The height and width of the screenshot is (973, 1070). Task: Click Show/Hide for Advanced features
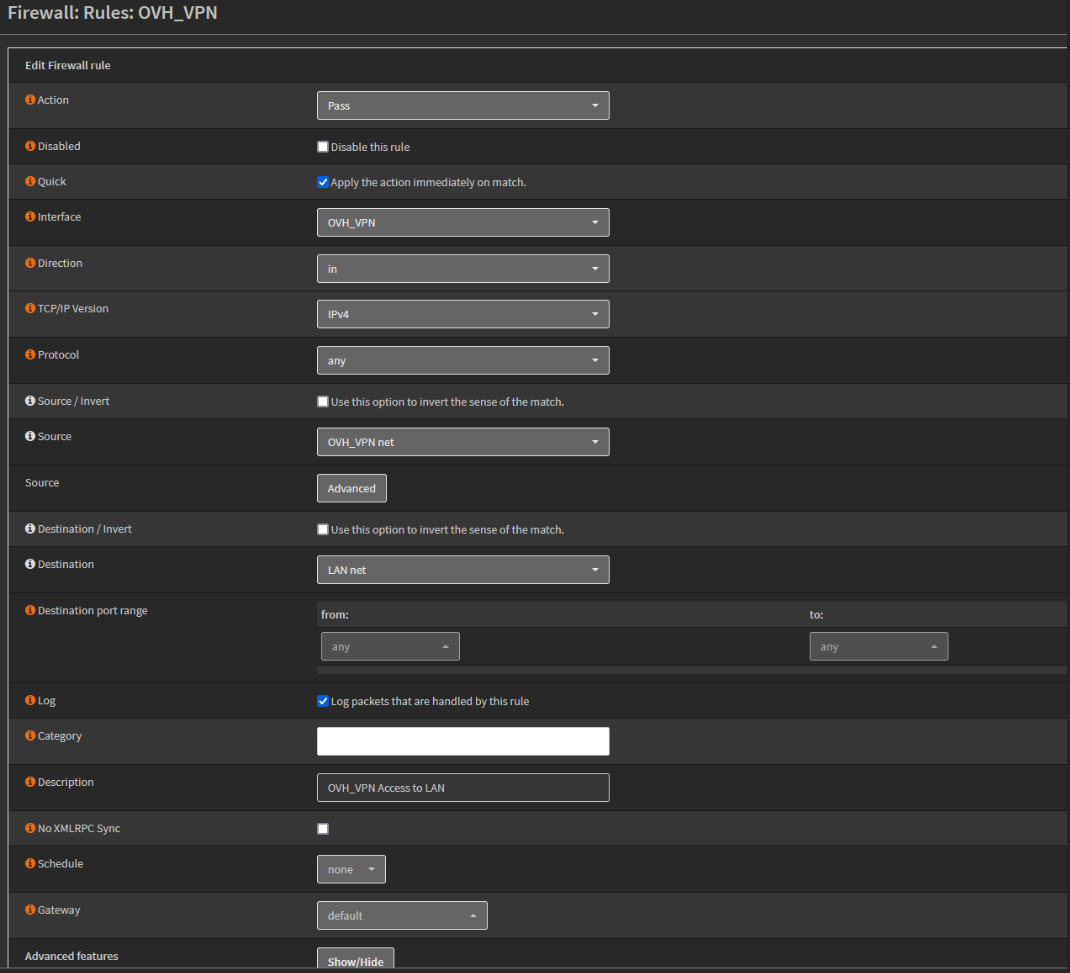click(356, 961)
